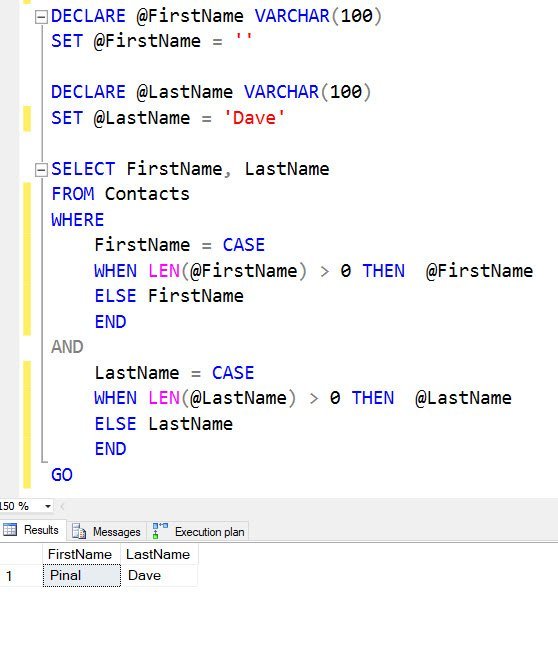The image size is (558, 663).
Task: Switch to the Results tab
Action: pos(33,530)
